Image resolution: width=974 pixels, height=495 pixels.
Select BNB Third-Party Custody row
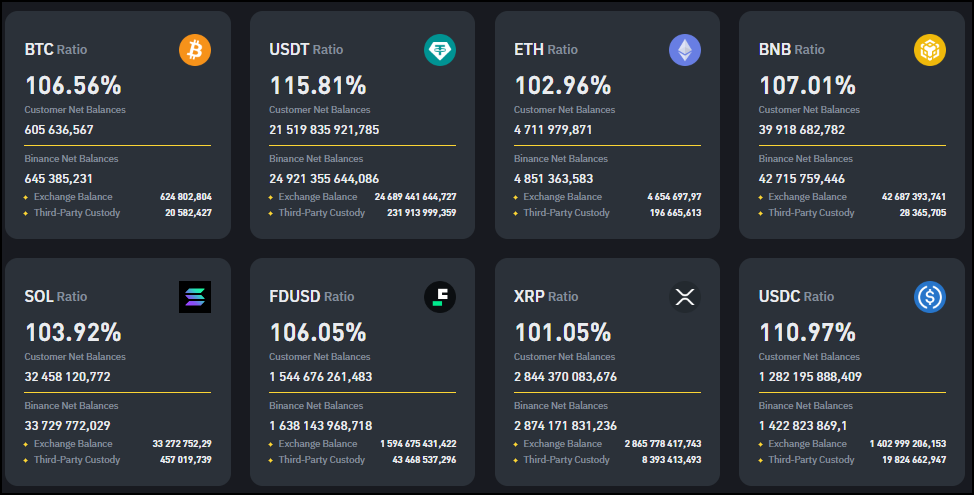(x=852, y=213)
